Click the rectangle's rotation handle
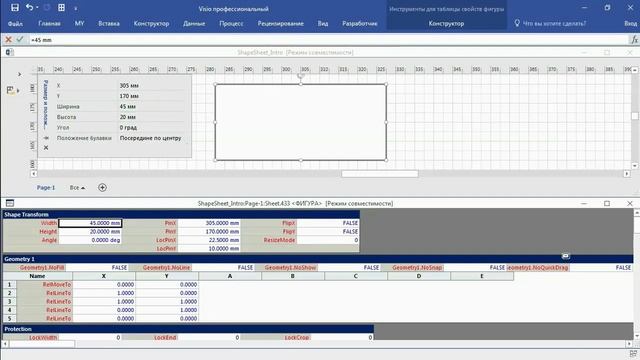This screenshot has height=360, width=640. pos(301,76)
